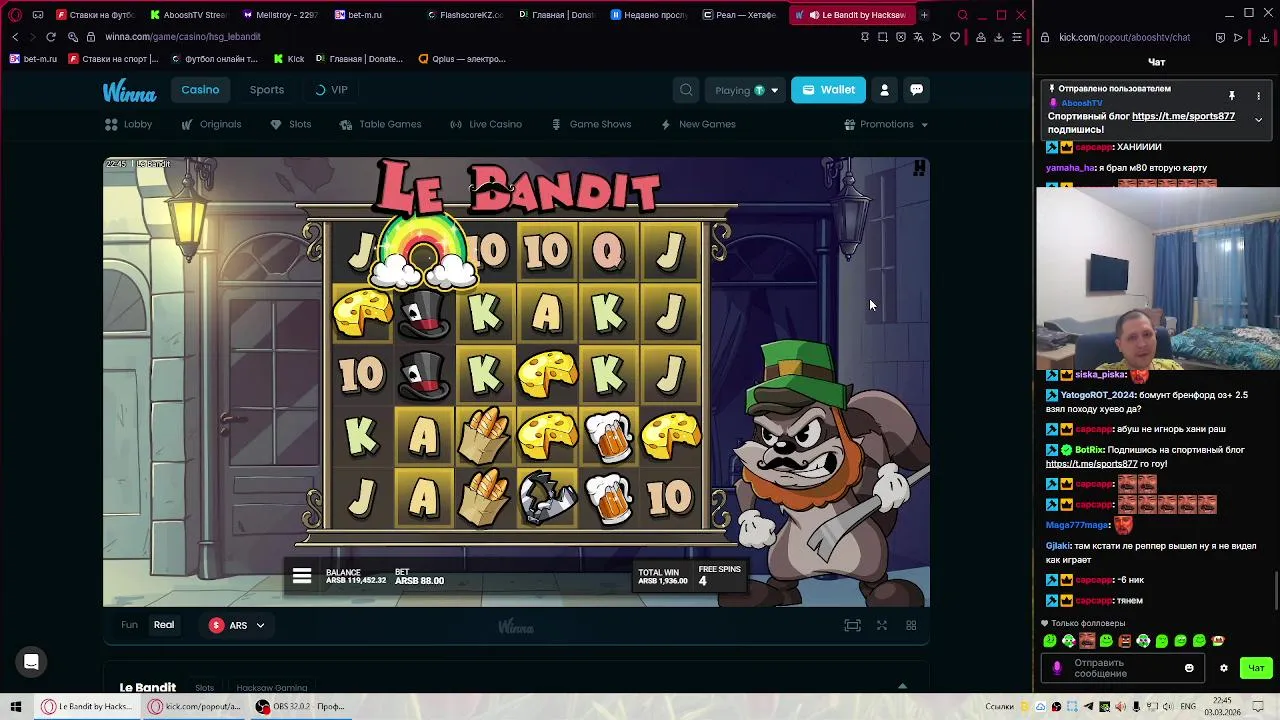Open the ARS currency dropdown
This screenshot has height=720, width=1280.
click(x=237, y=625)
